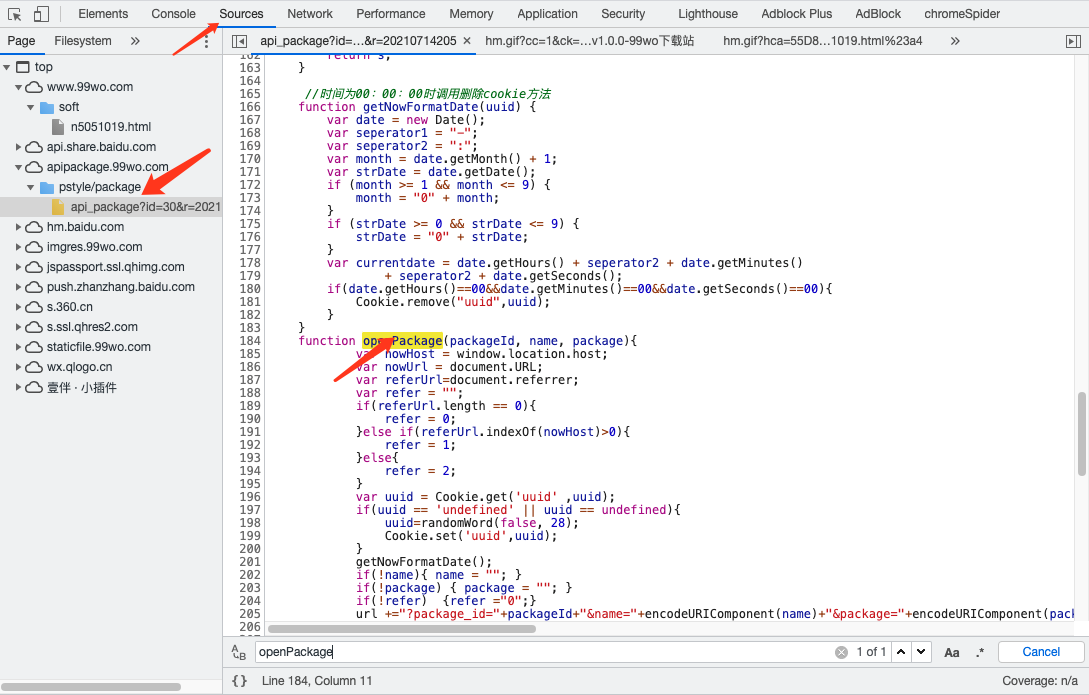This screenshot has height=695, width=1089.
Task: Collapse the www.99wo.com domain node
Action: point(20,87)
